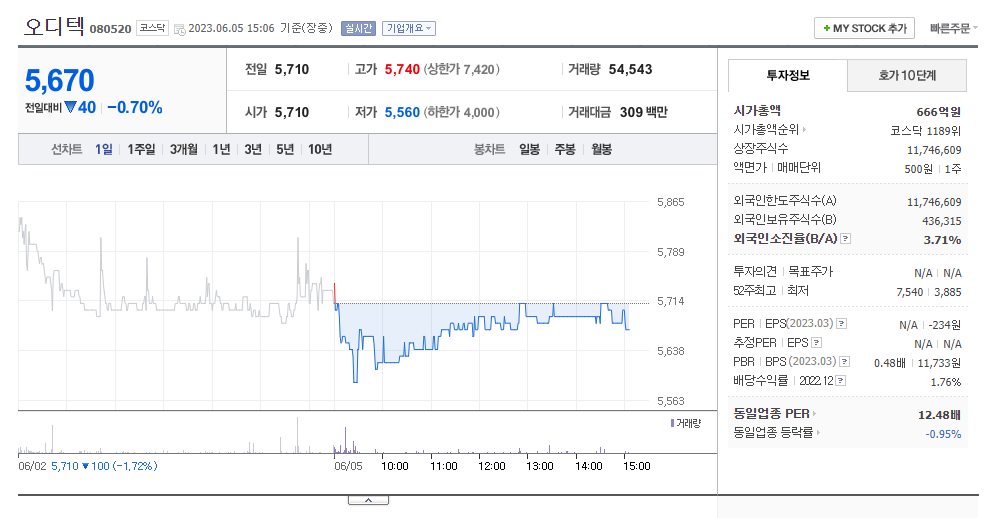Viewport: 988px width, 518px height.
Task: Expand the 빠른주문 dropdown
Action: coord(953,28)
